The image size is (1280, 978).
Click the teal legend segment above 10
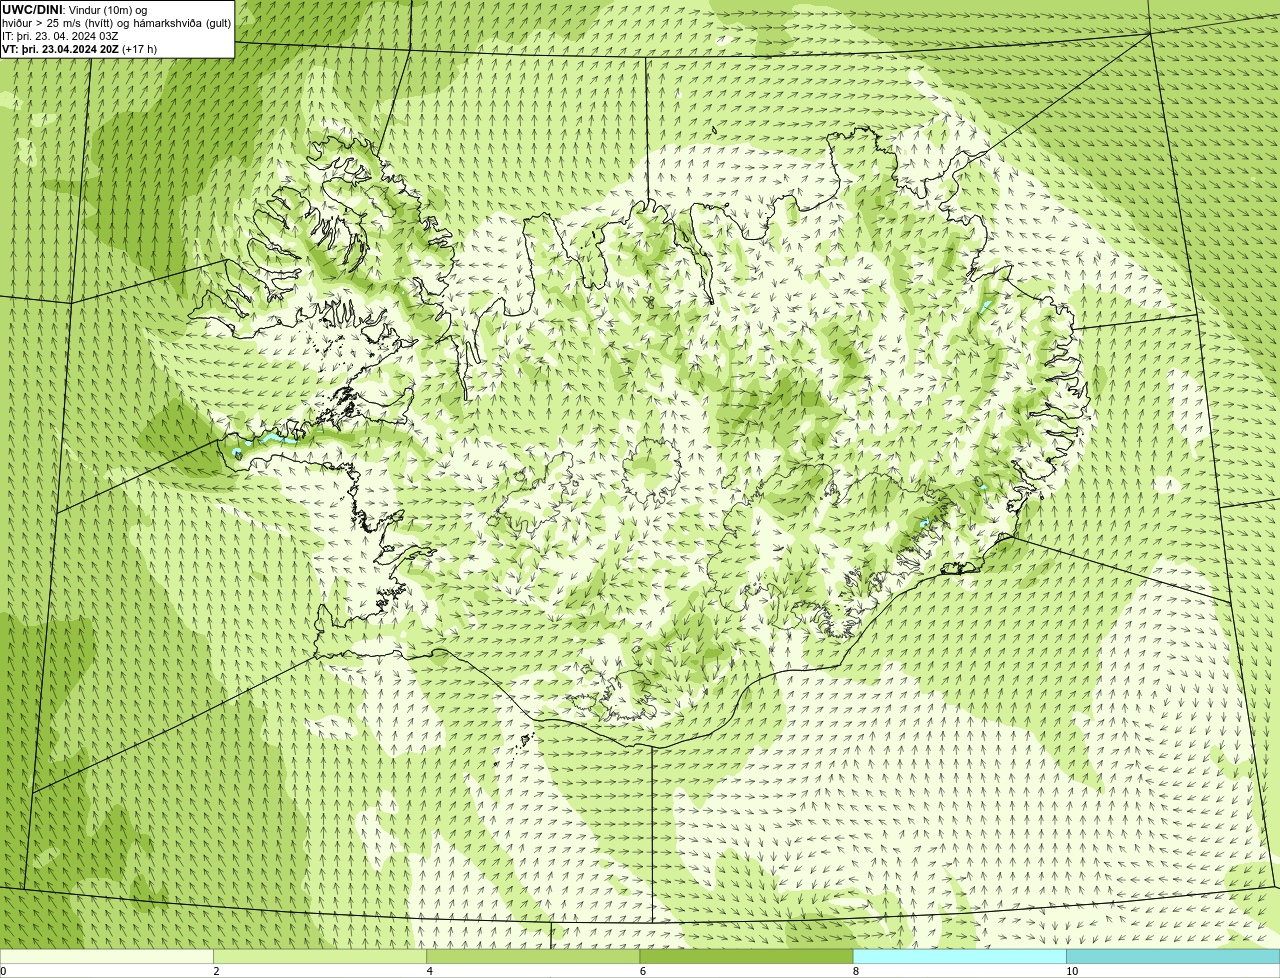point(1173,957)
